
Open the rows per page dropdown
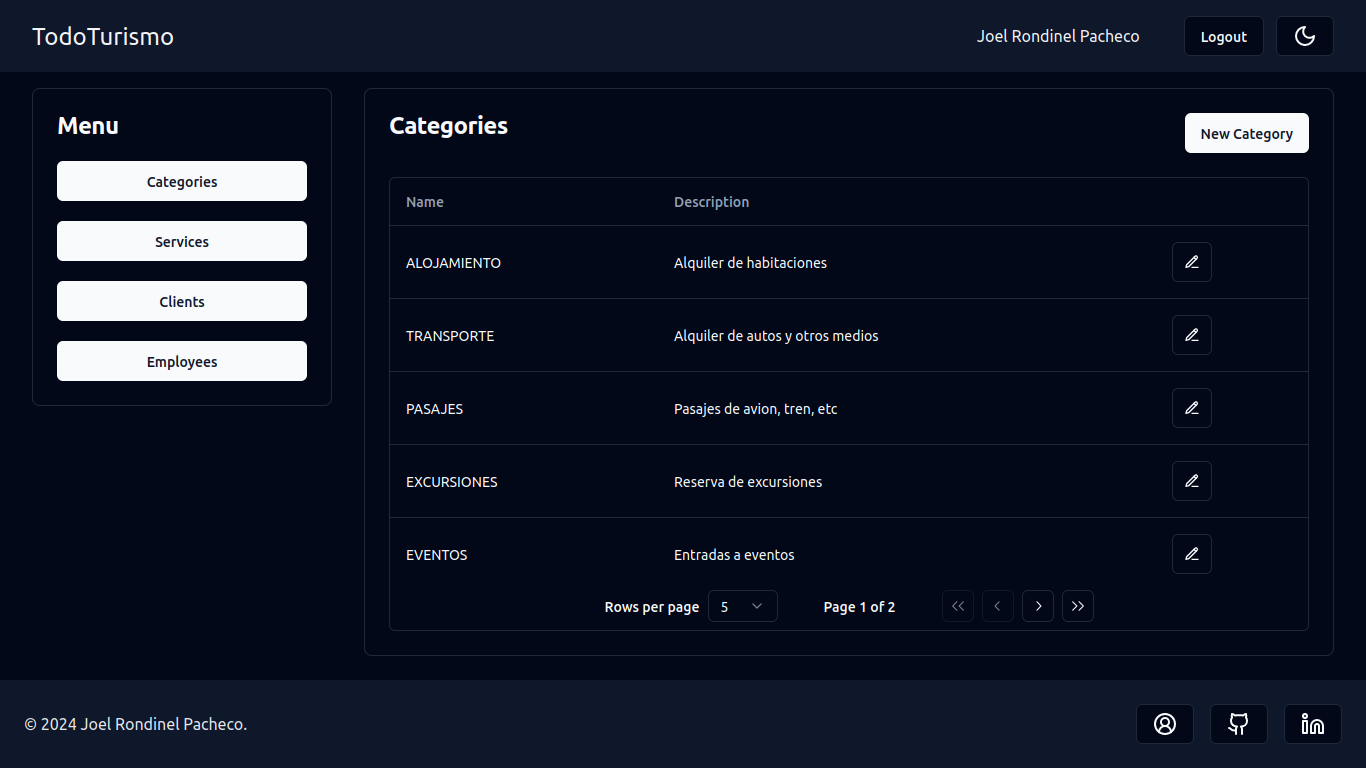tap(742, 606)
